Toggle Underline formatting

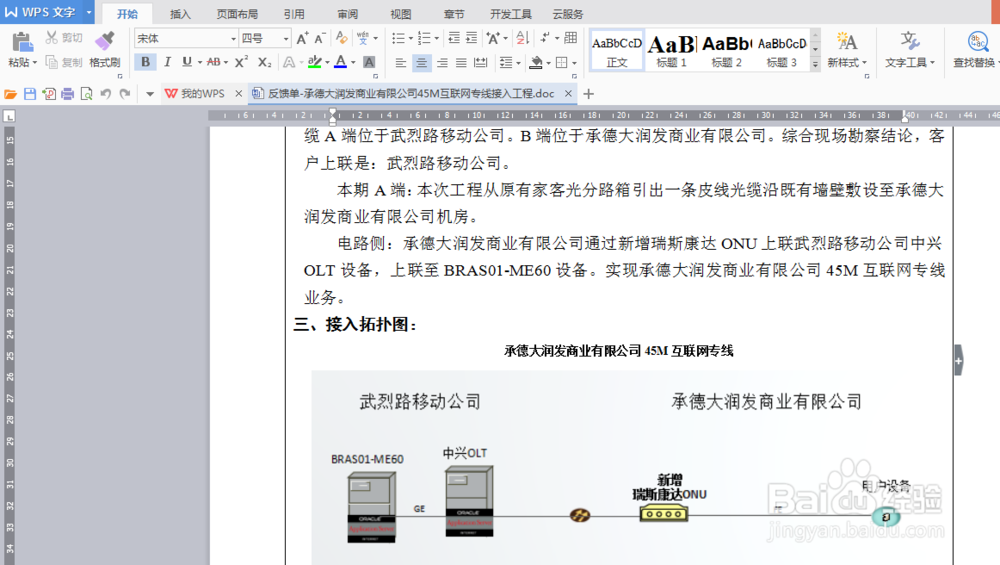click(186, 62)
